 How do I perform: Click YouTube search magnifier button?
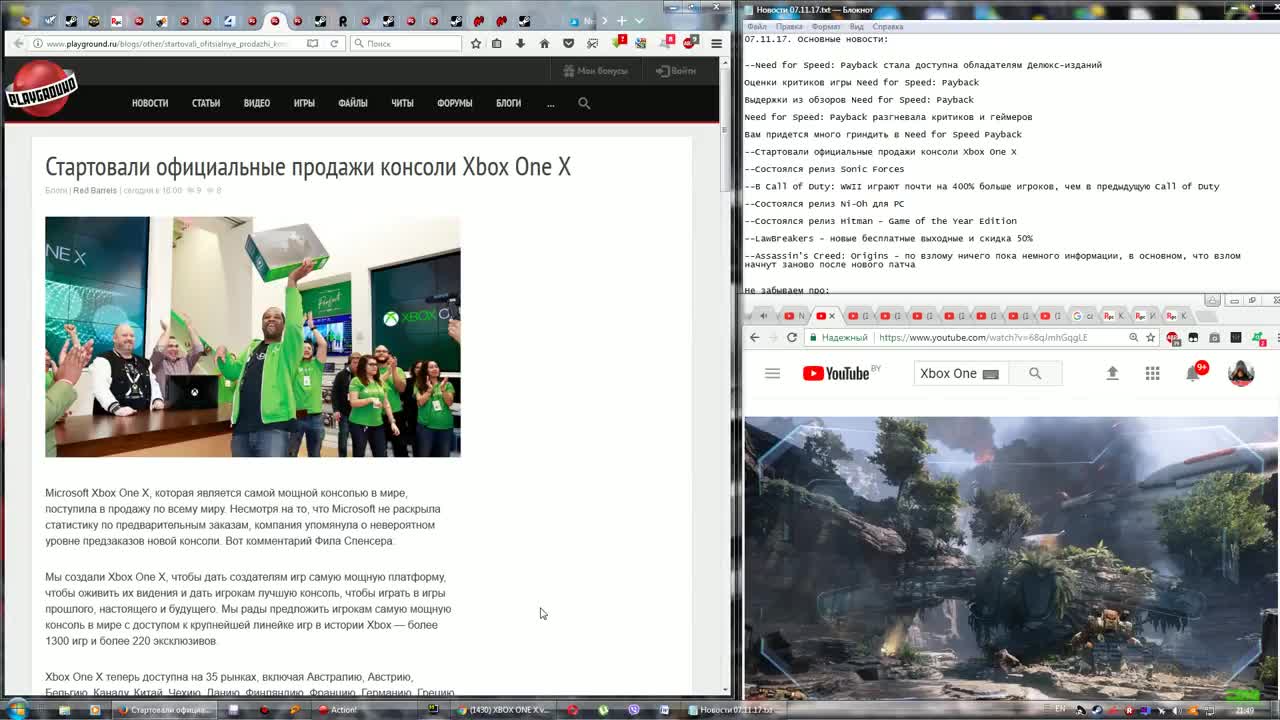pyautogui.click(x=1035, y=373)
